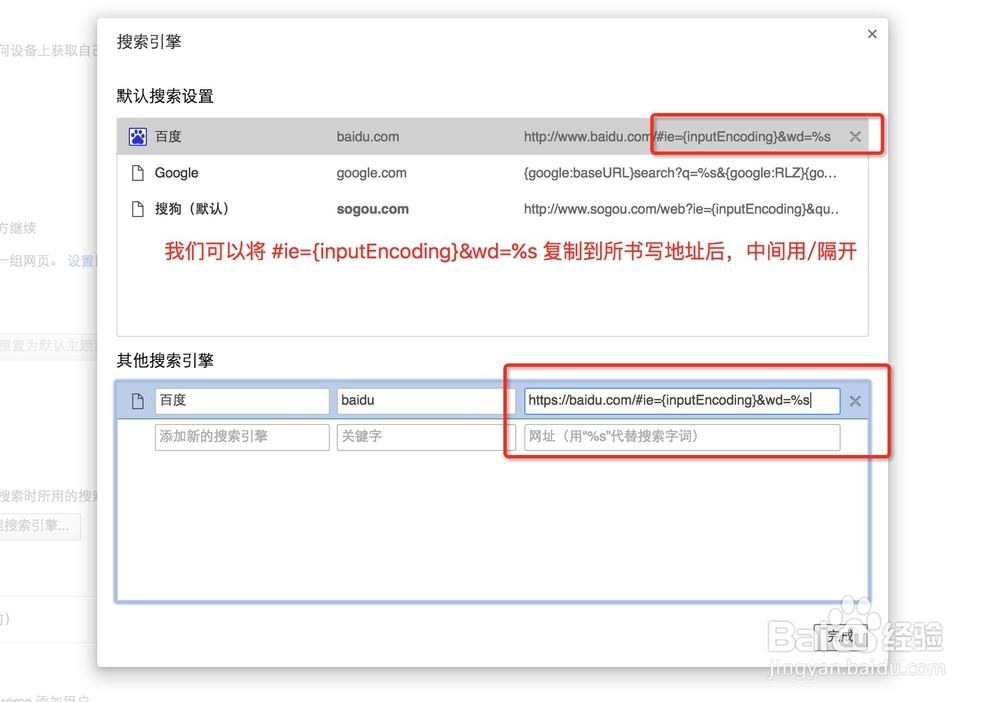Click the sogou.com keyword cell
The image size is (1000, 702).
(x=372, y=209)
